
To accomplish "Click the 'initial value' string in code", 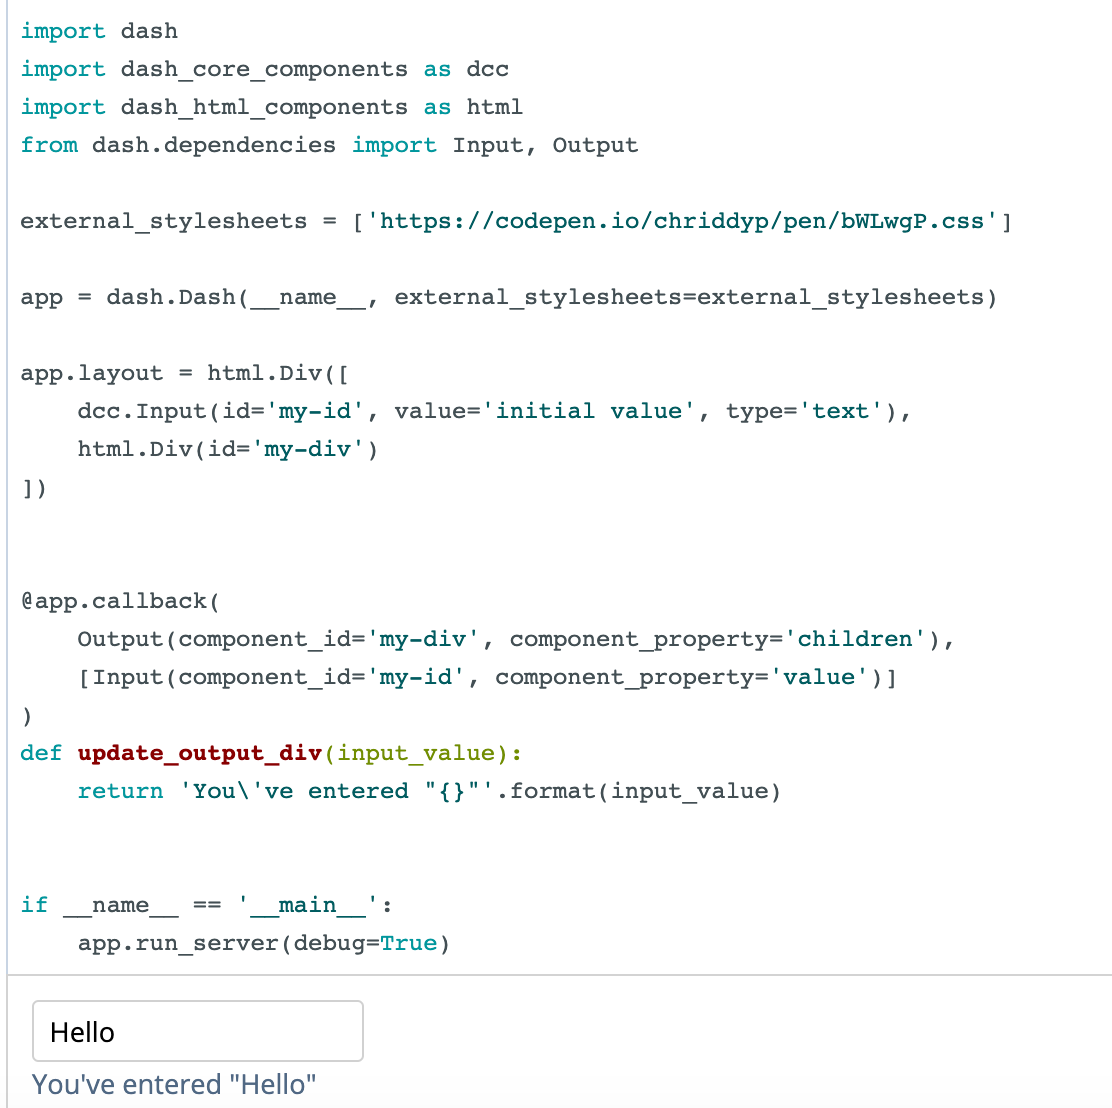I will tap(588, 411).
